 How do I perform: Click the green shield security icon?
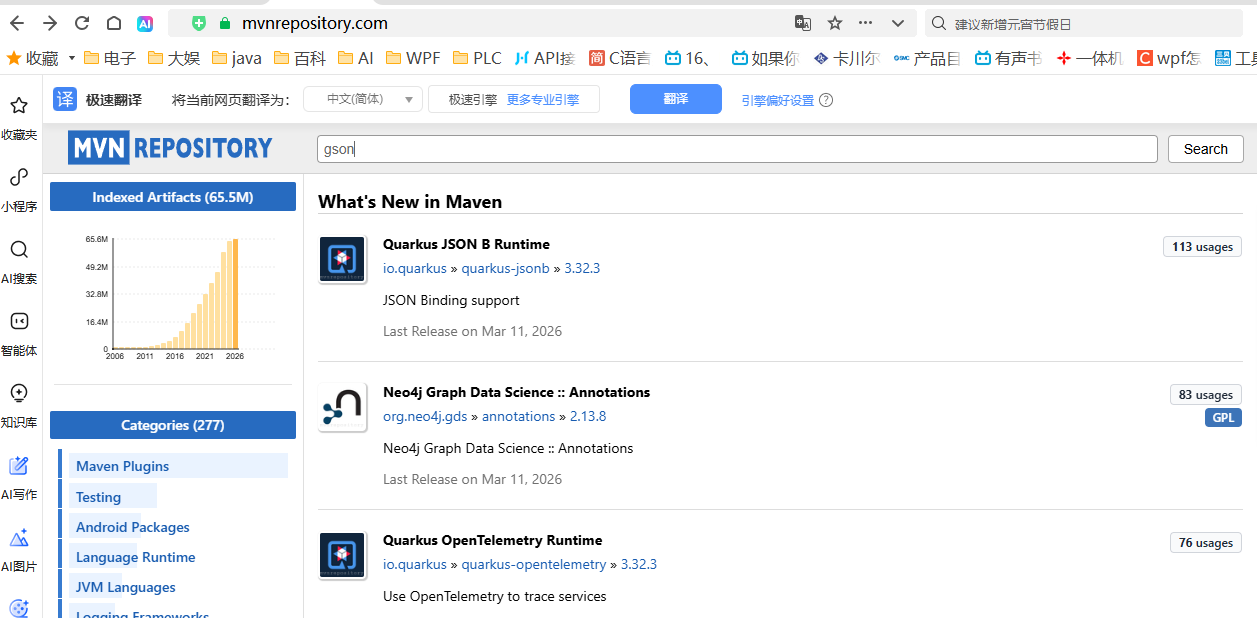tap(199, 23)
